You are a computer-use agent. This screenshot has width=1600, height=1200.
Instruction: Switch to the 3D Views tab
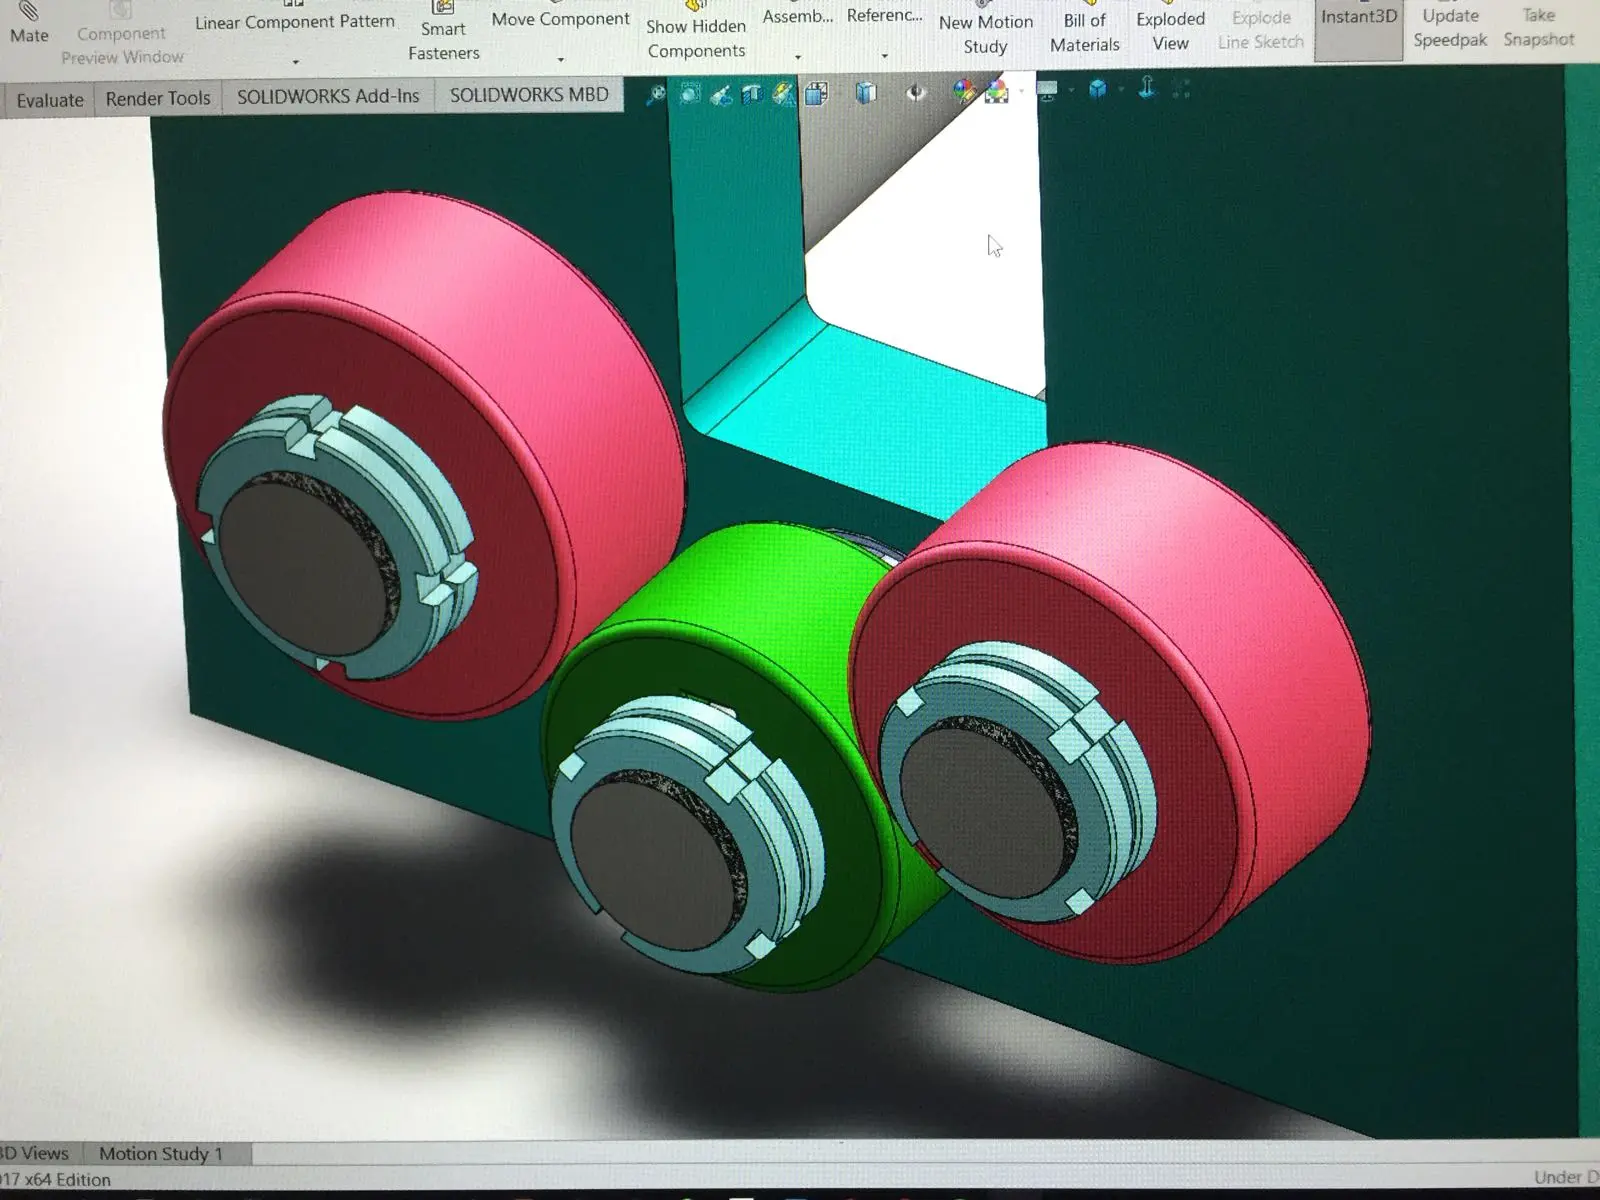(x=37, y=1153)
